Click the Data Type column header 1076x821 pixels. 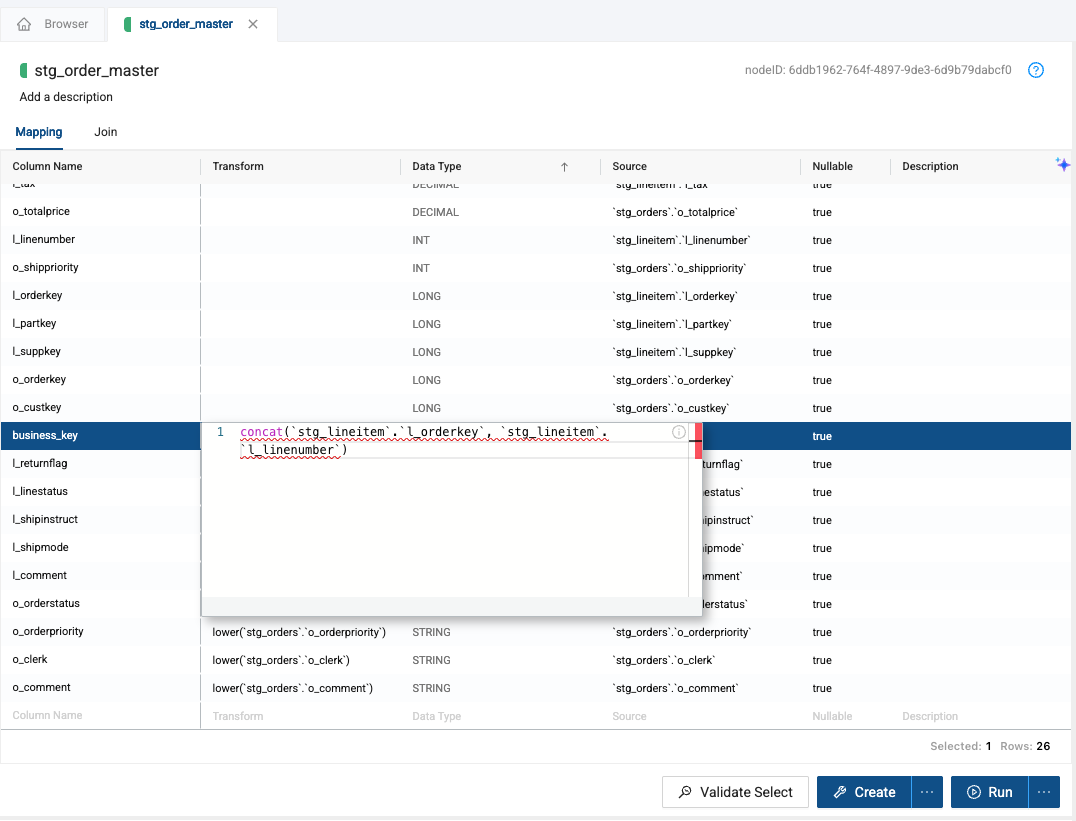tap(436, 166)
